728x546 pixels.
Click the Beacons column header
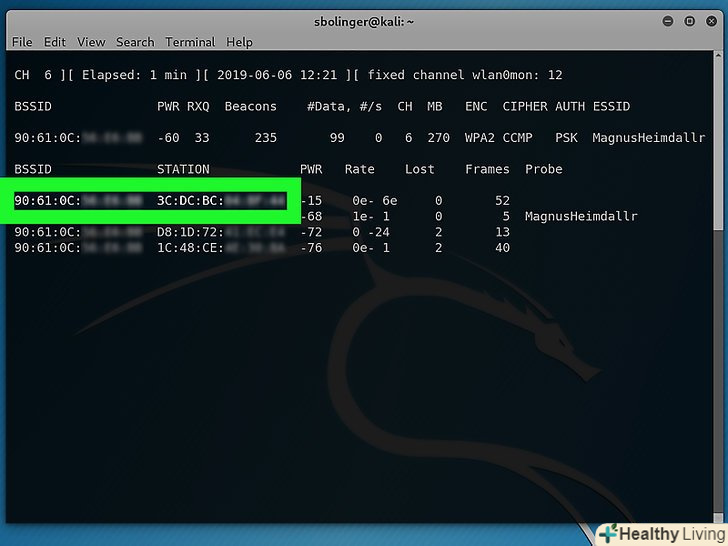(251, 107)
